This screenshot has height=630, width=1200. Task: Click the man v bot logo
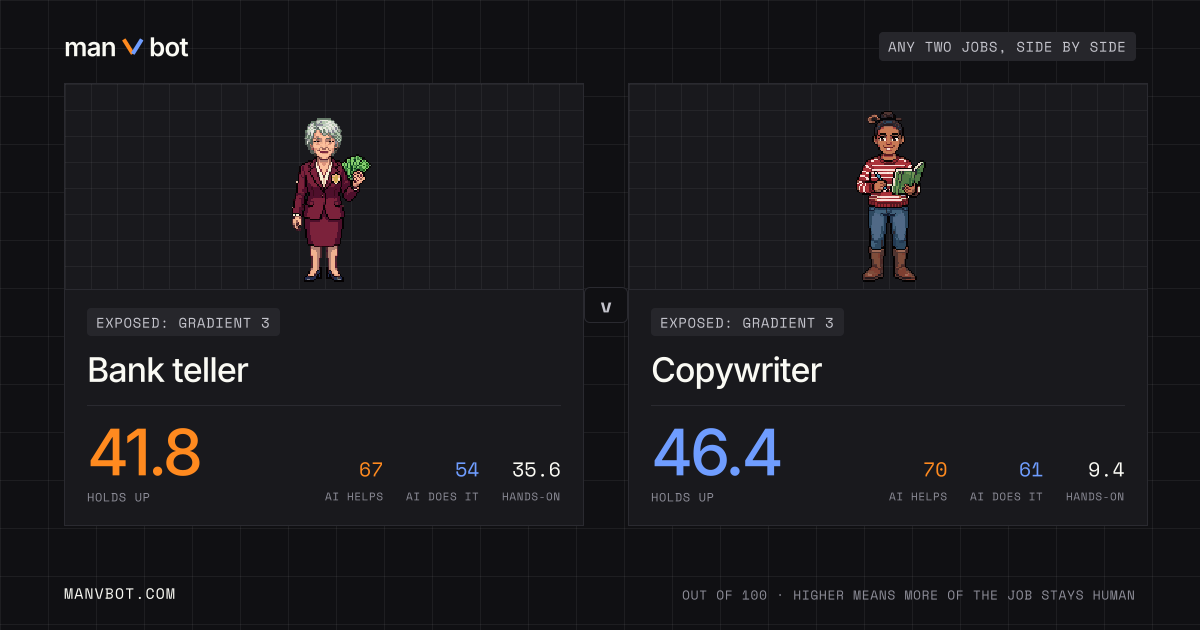126,47
